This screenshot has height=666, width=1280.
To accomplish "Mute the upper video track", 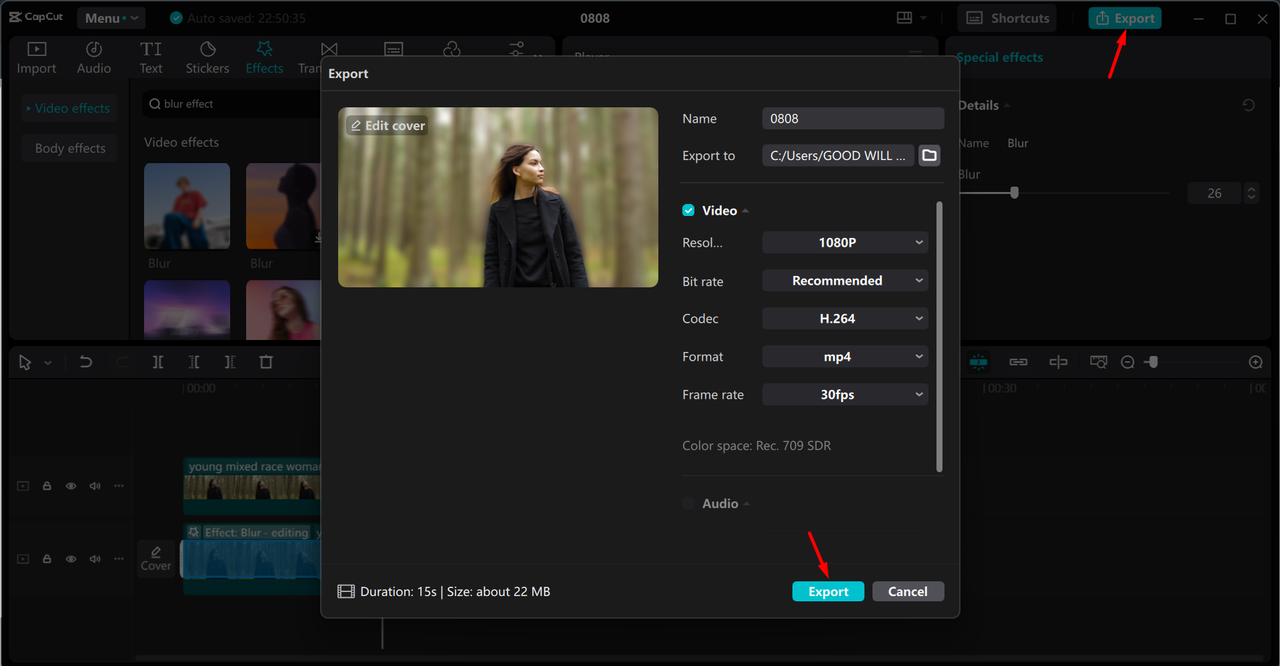I will [95, 486].
